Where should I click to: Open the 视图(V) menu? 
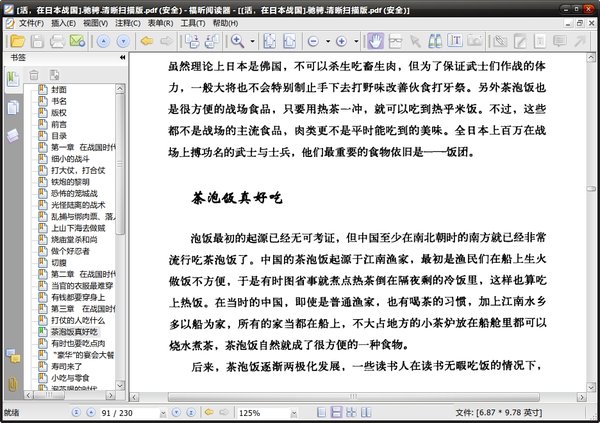point(96,21)
